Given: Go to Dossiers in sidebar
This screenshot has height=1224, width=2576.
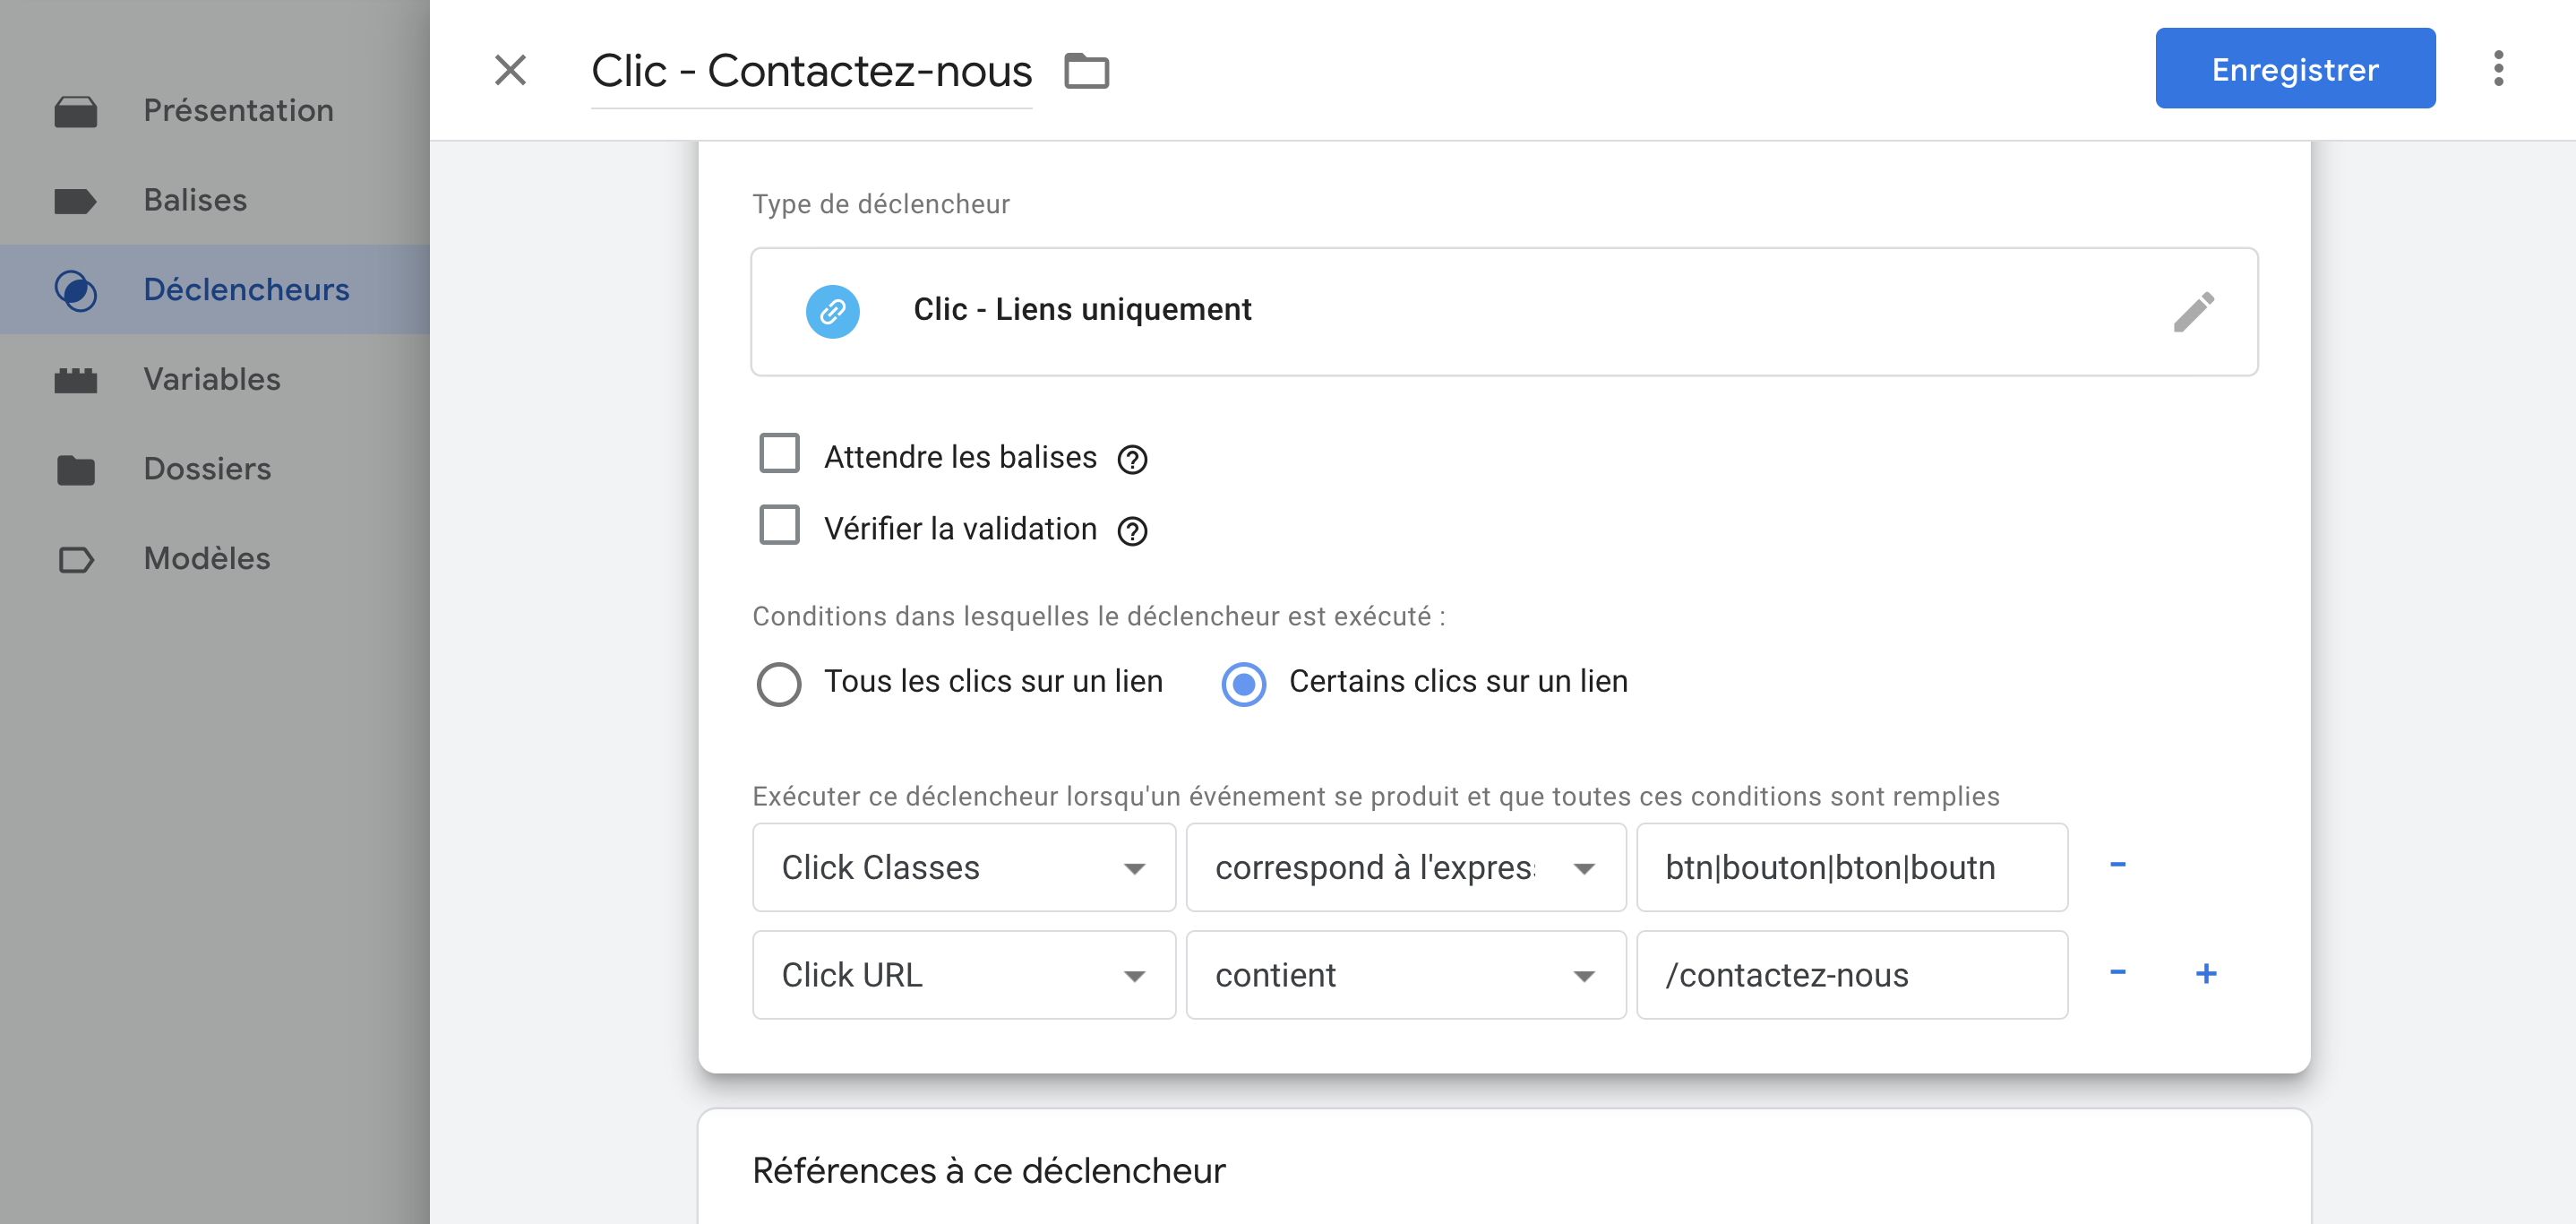Looking at the screenshot, I should point(207,468).
